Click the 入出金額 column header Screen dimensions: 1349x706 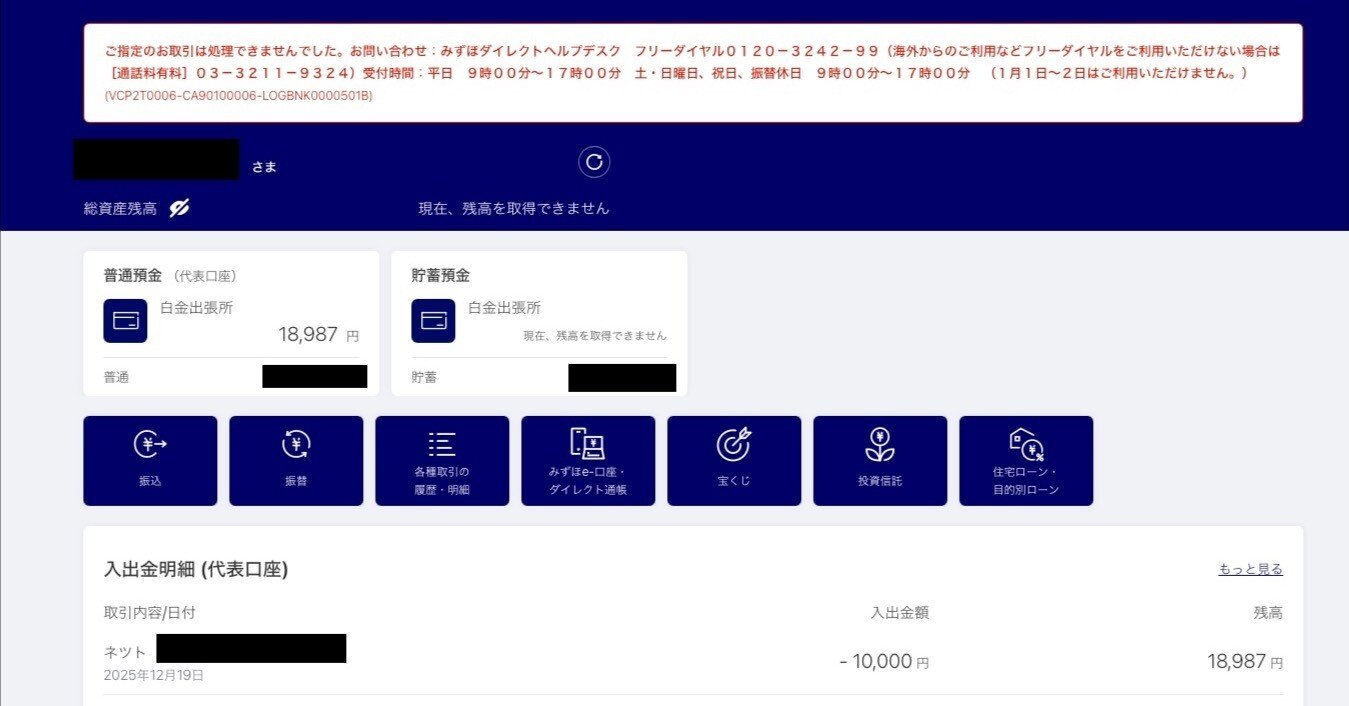[x=900, y=612]
